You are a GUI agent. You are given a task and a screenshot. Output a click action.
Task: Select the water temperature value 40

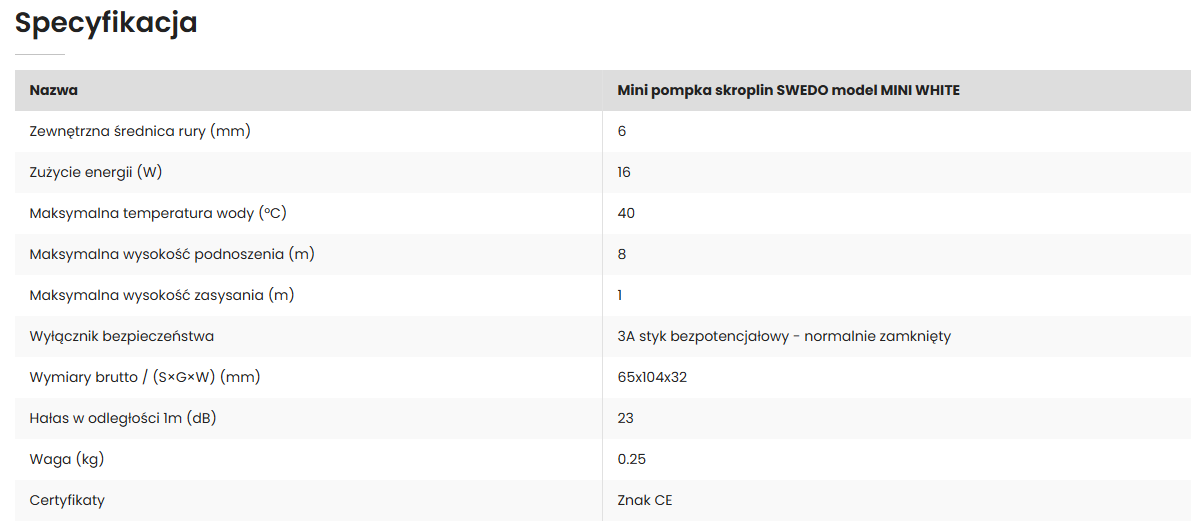(x=626, y=213)
